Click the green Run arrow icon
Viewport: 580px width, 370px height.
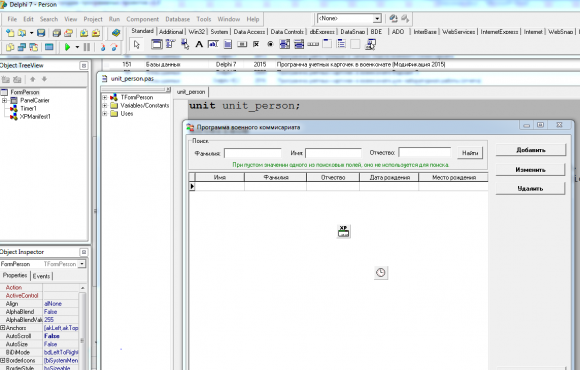tap(67, 47)
